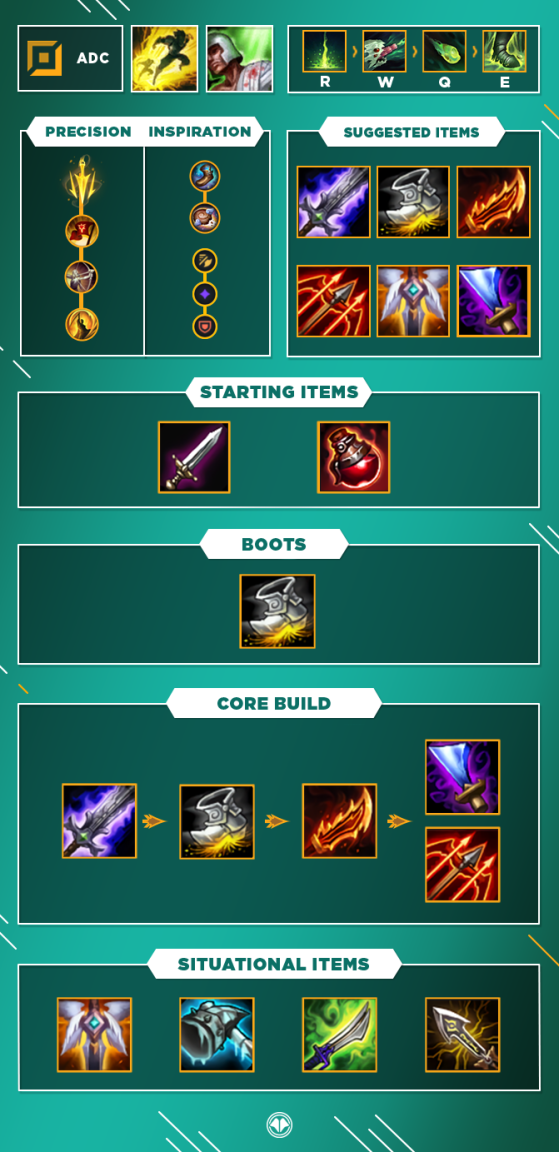559x1152 pixels.
Task: Select the boots icon under Boots section
Action: pyautogui.click(x=277, y=611)
